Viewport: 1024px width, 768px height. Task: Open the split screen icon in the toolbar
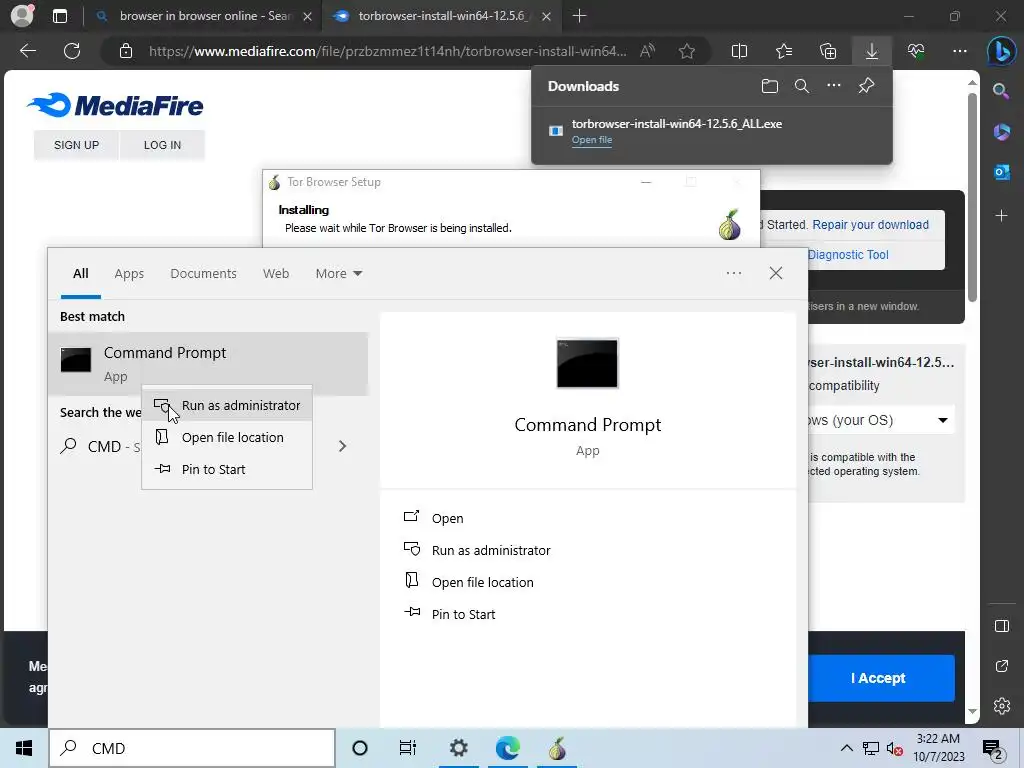pyautogui.click(x=739, y=51)
